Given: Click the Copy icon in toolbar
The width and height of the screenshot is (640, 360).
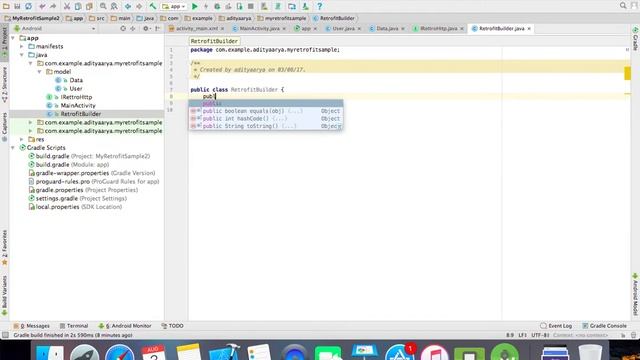Looking at the screenshot, I should (x=78, y=6).
